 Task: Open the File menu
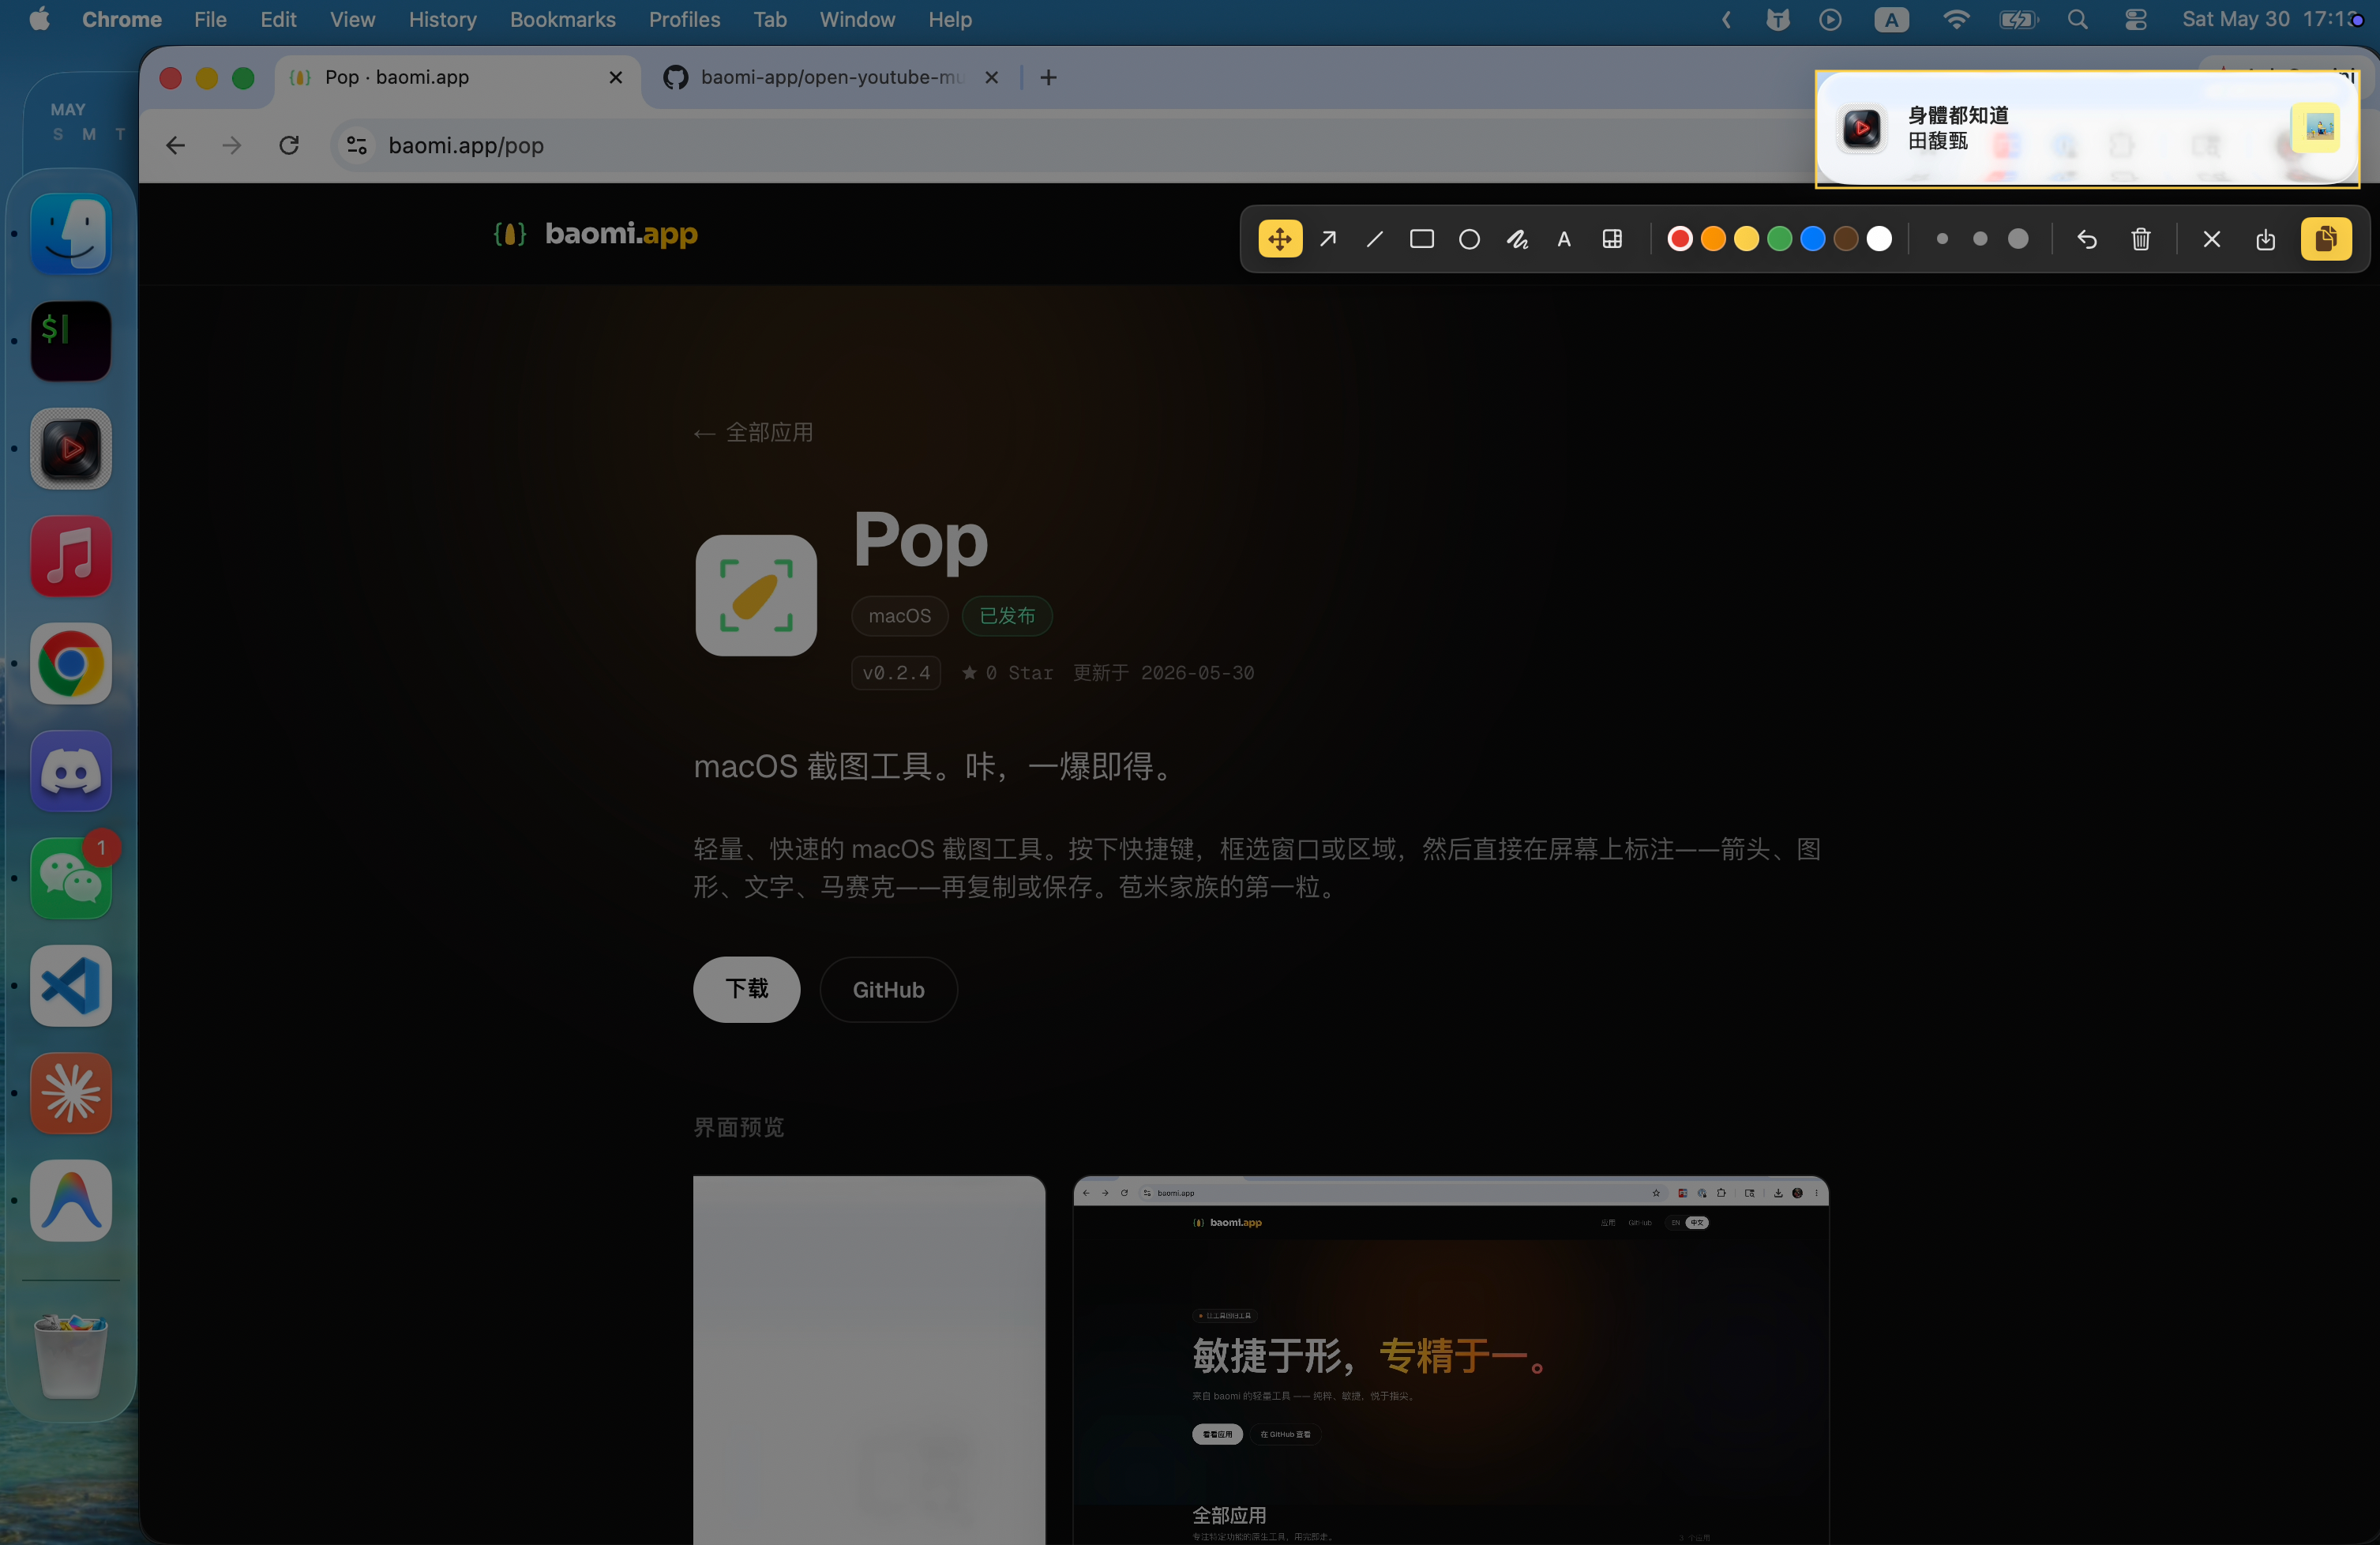(x=210, y=20)
